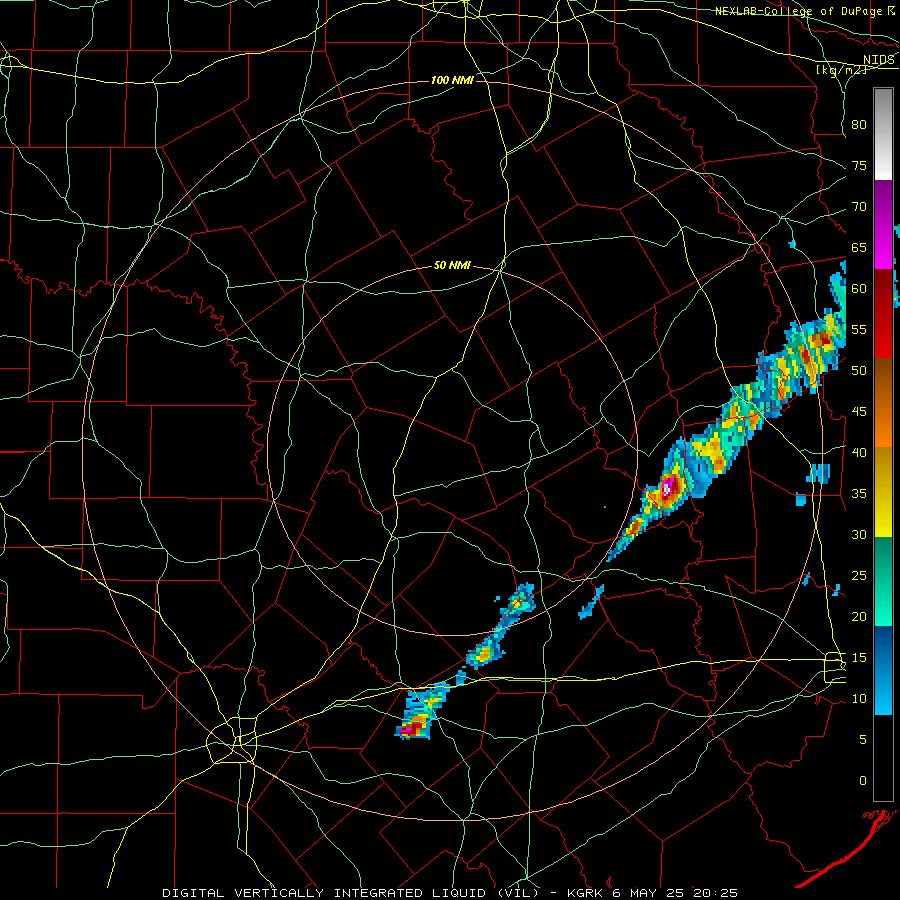Image resolution: width=900 pixels, height=900 pixels.
Task: Click the 20 value on the color scale
Action: click(859, 616)
